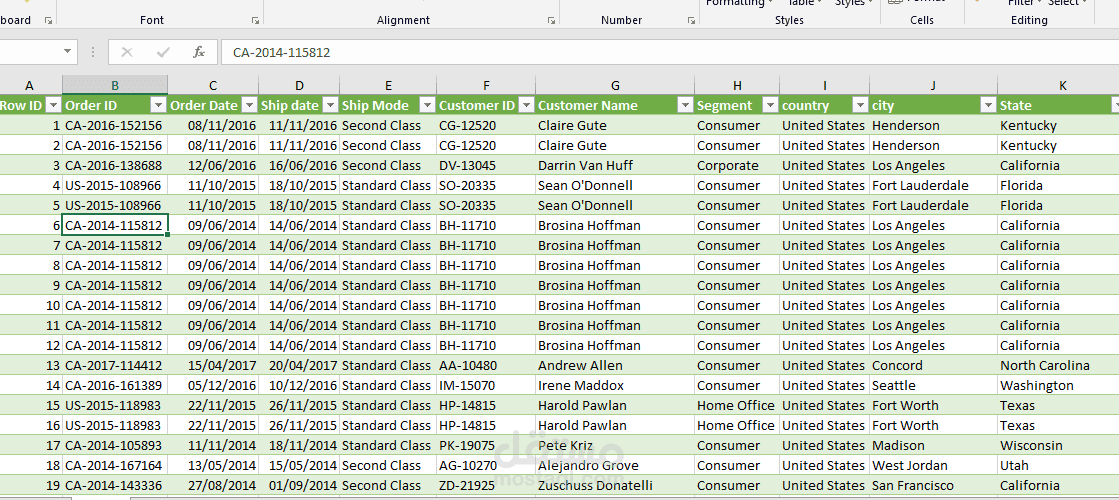Click city cell Seattle
This screenshot has height=500, width=1119.
tap(933, 385)
